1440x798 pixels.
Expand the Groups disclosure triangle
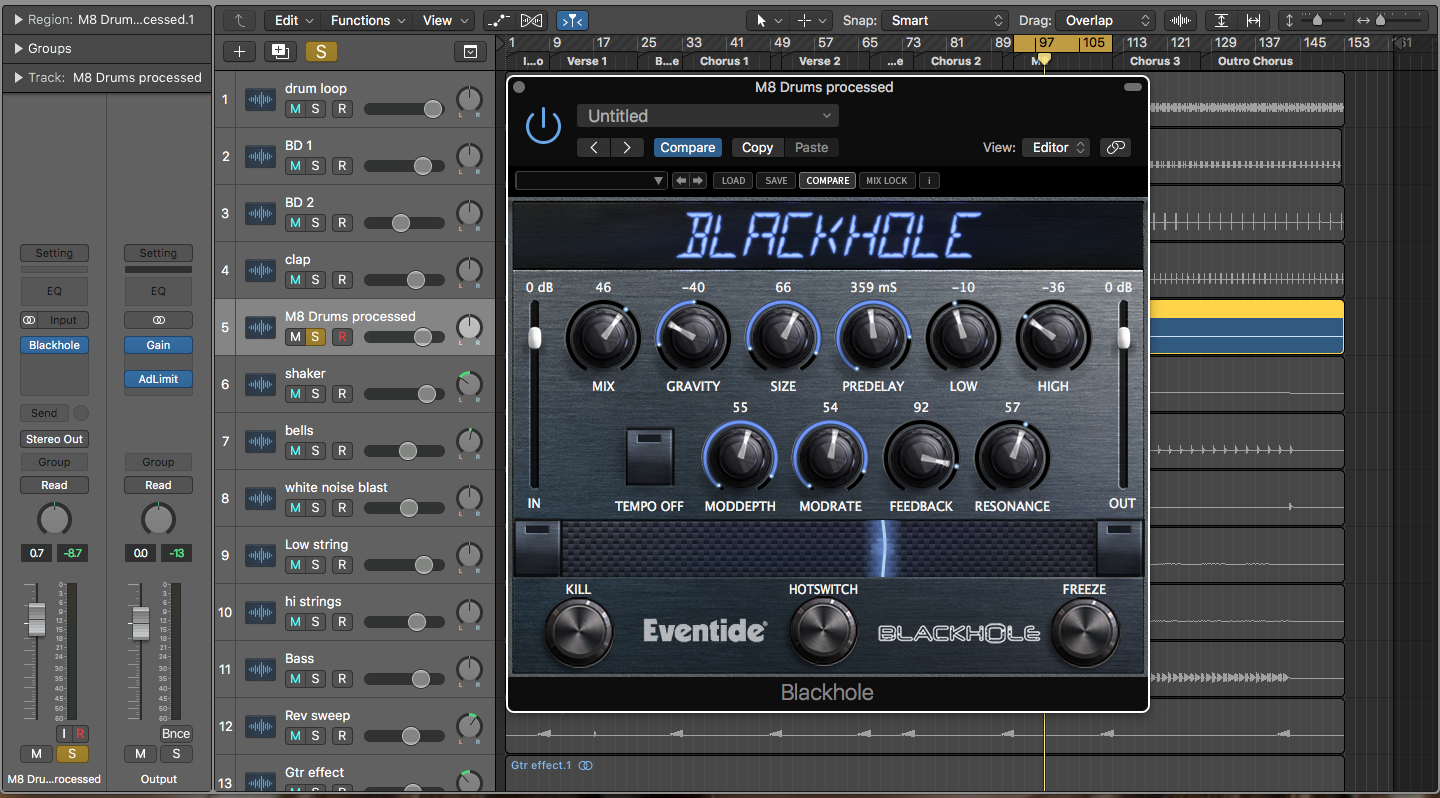tap(19, 48)
